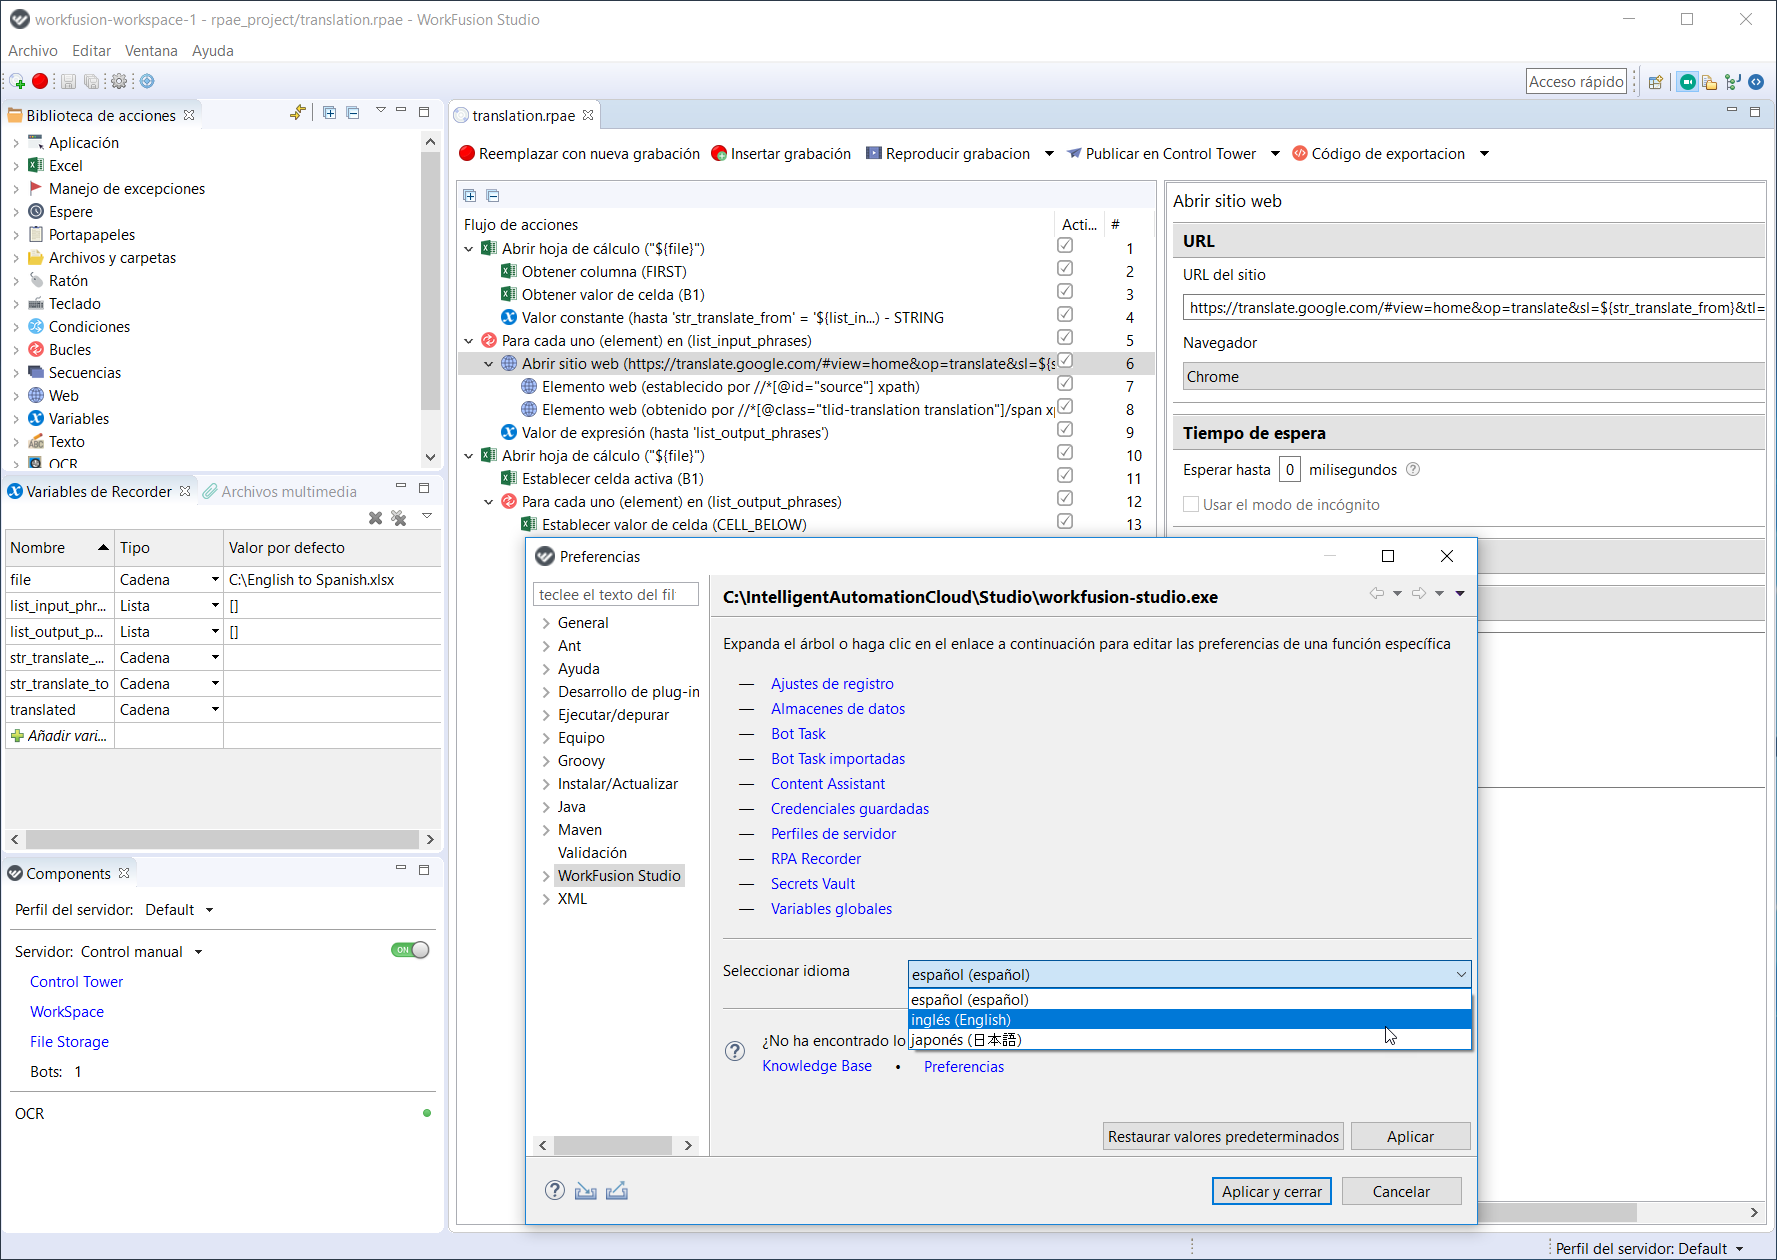This screenshot has width=1777, height=1260.
Task: Select japonés from the language list
Action: 1189,1040
